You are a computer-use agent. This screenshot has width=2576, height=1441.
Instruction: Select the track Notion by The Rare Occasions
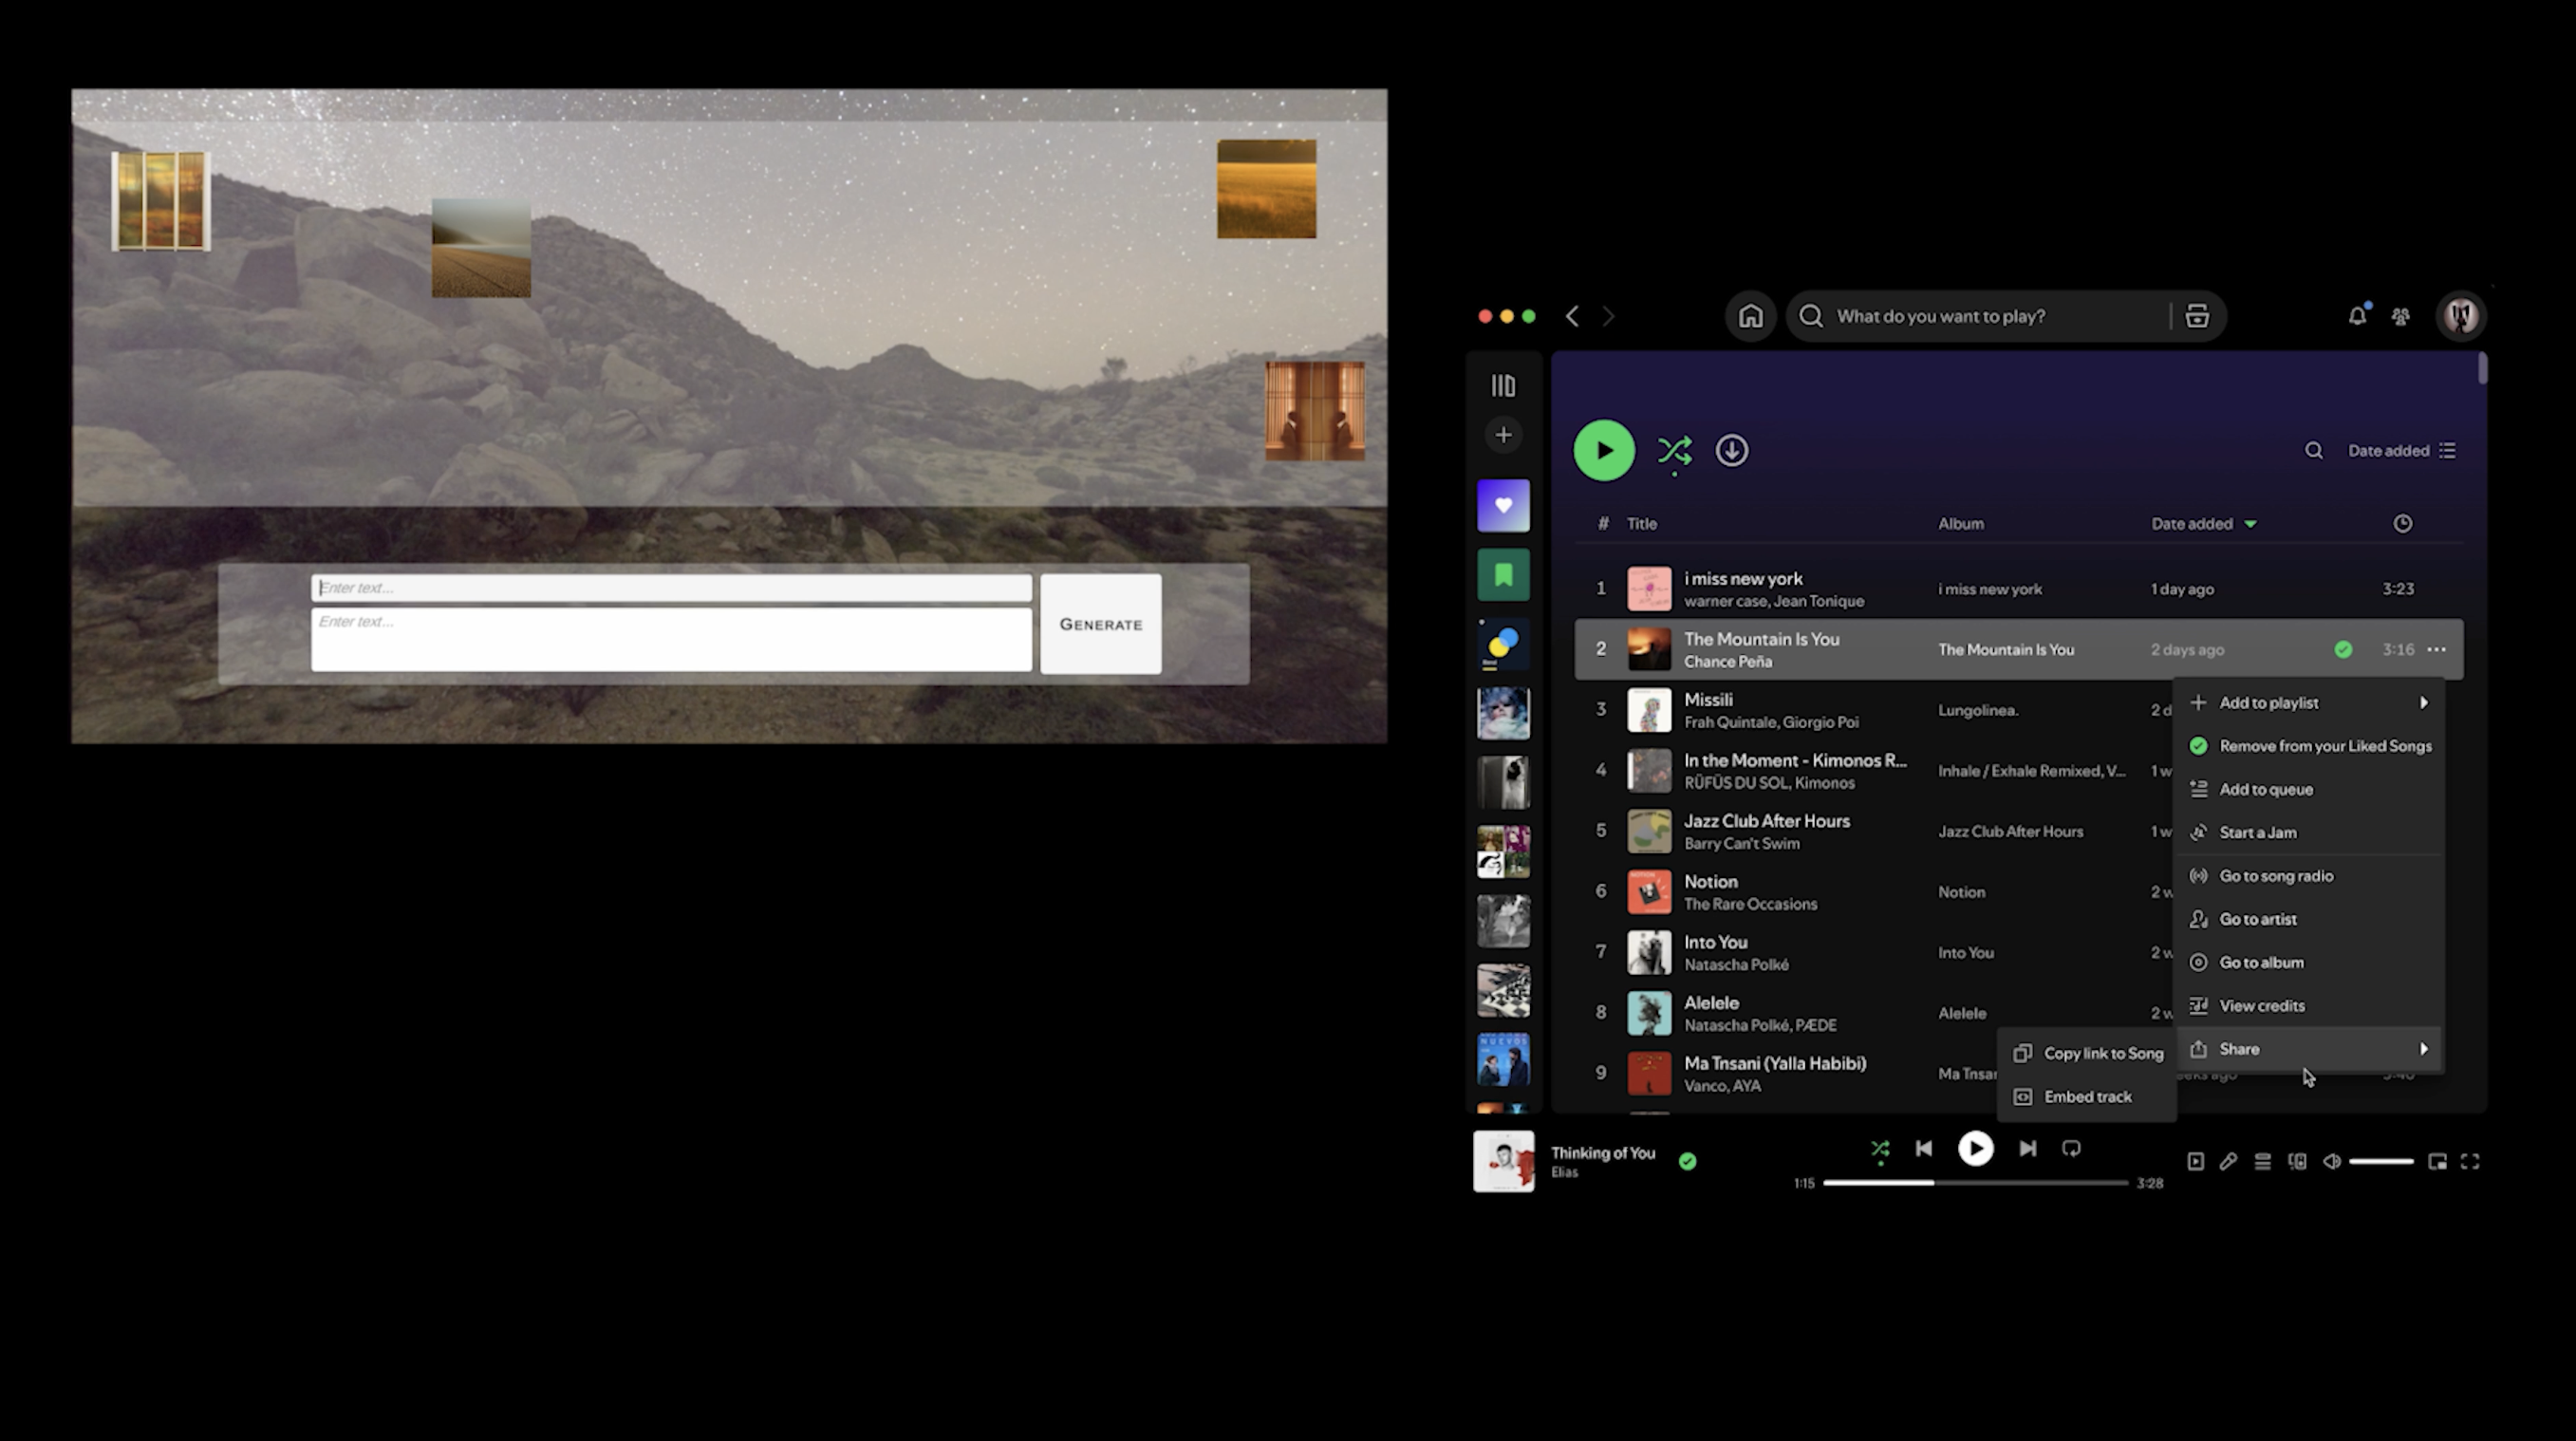2018,892
